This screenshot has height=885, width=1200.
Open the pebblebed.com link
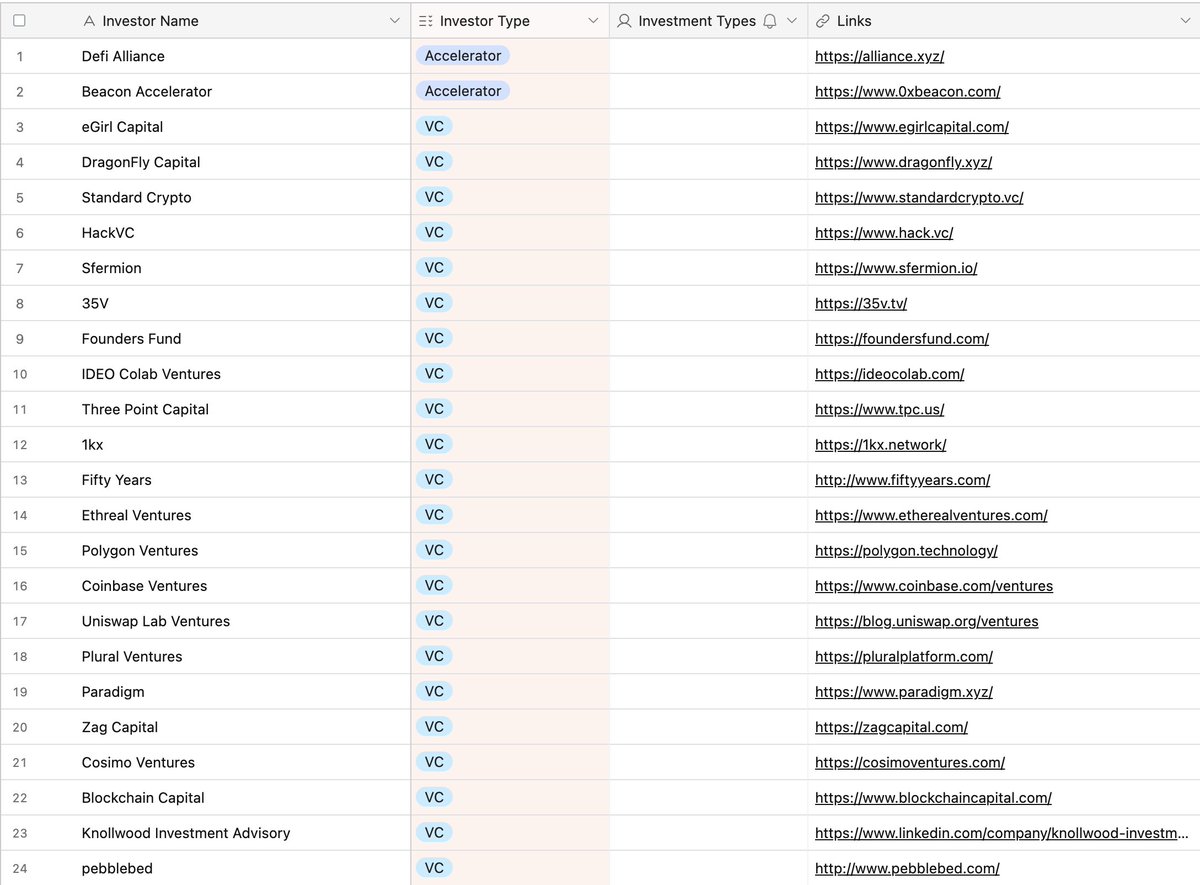(x=907, y=869)
